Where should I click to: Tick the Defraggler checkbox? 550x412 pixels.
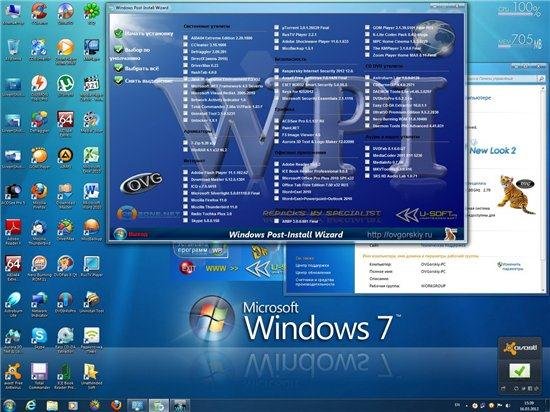pos(185,51)
